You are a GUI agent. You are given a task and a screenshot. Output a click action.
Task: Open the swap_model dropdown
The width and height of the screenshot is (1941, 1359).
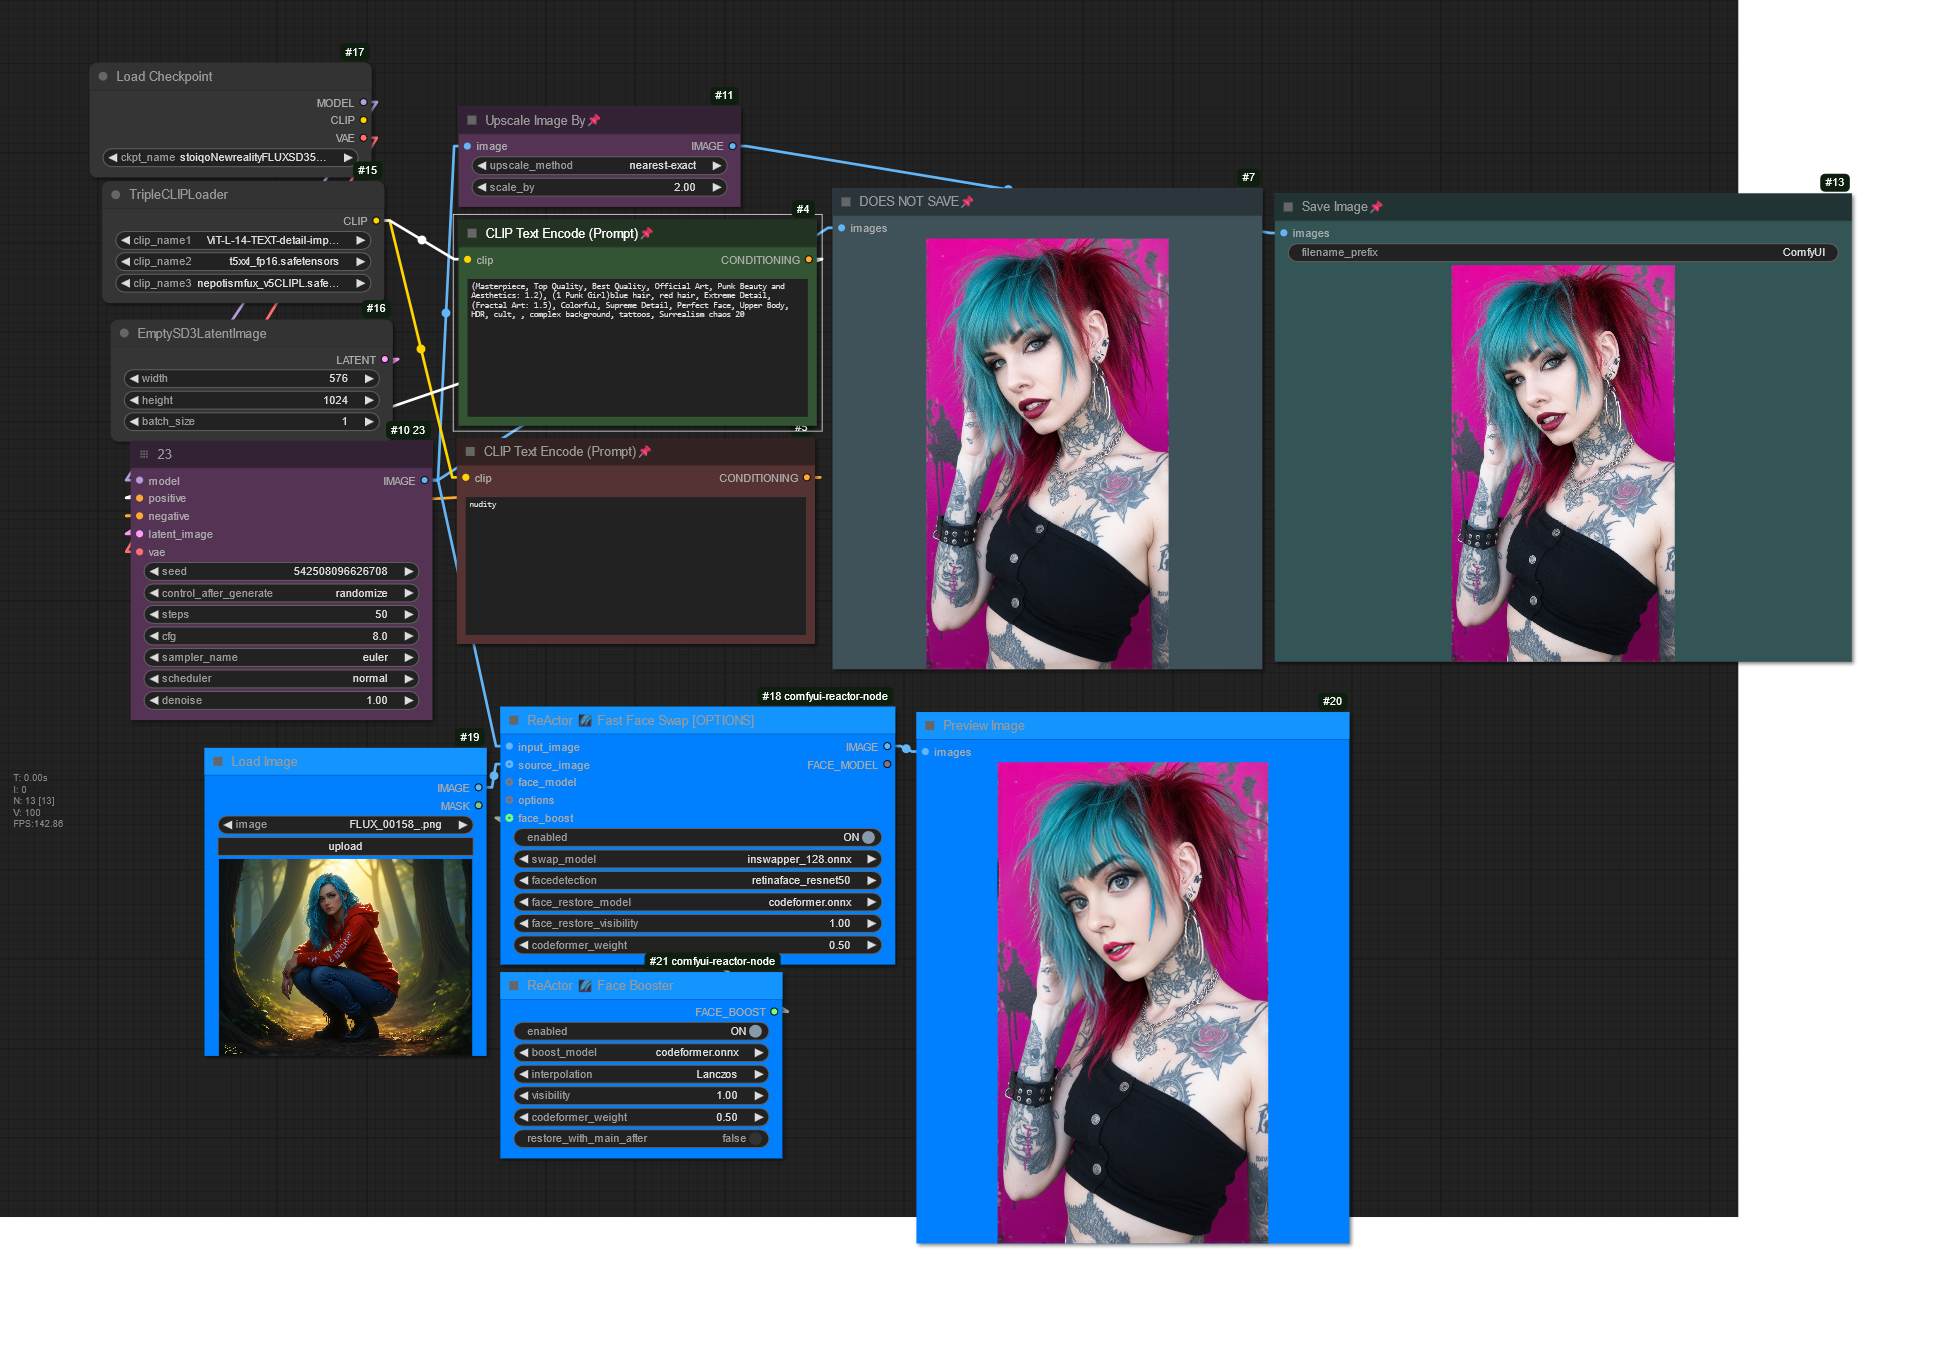[698, 859]
